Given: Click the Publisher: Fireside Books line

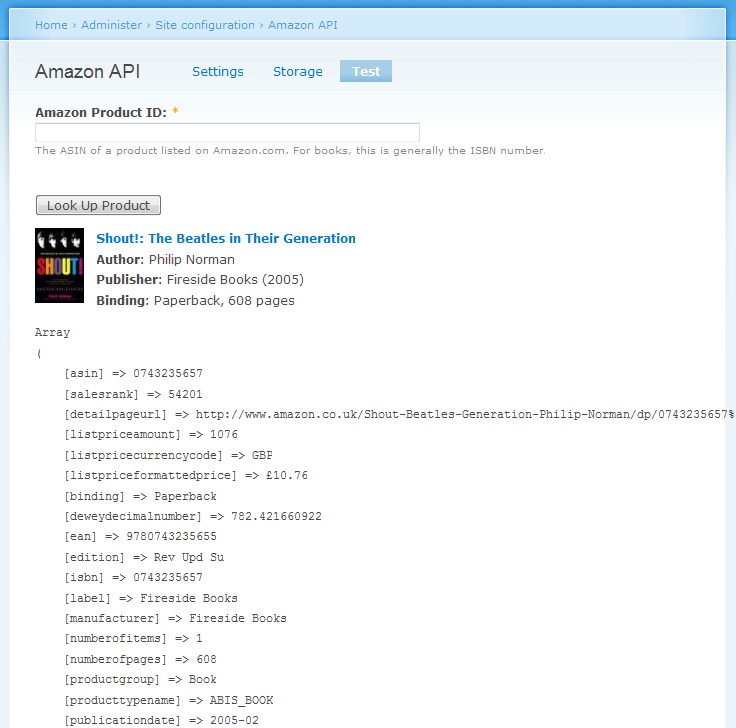Looking at the screenshot, I should (200, 280).
